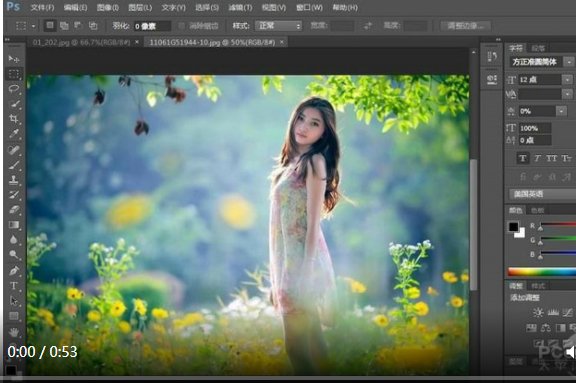Add a Levels adjustment
Image resolution: width=576 pixels, height=383 pixels.
pos(553,312)
